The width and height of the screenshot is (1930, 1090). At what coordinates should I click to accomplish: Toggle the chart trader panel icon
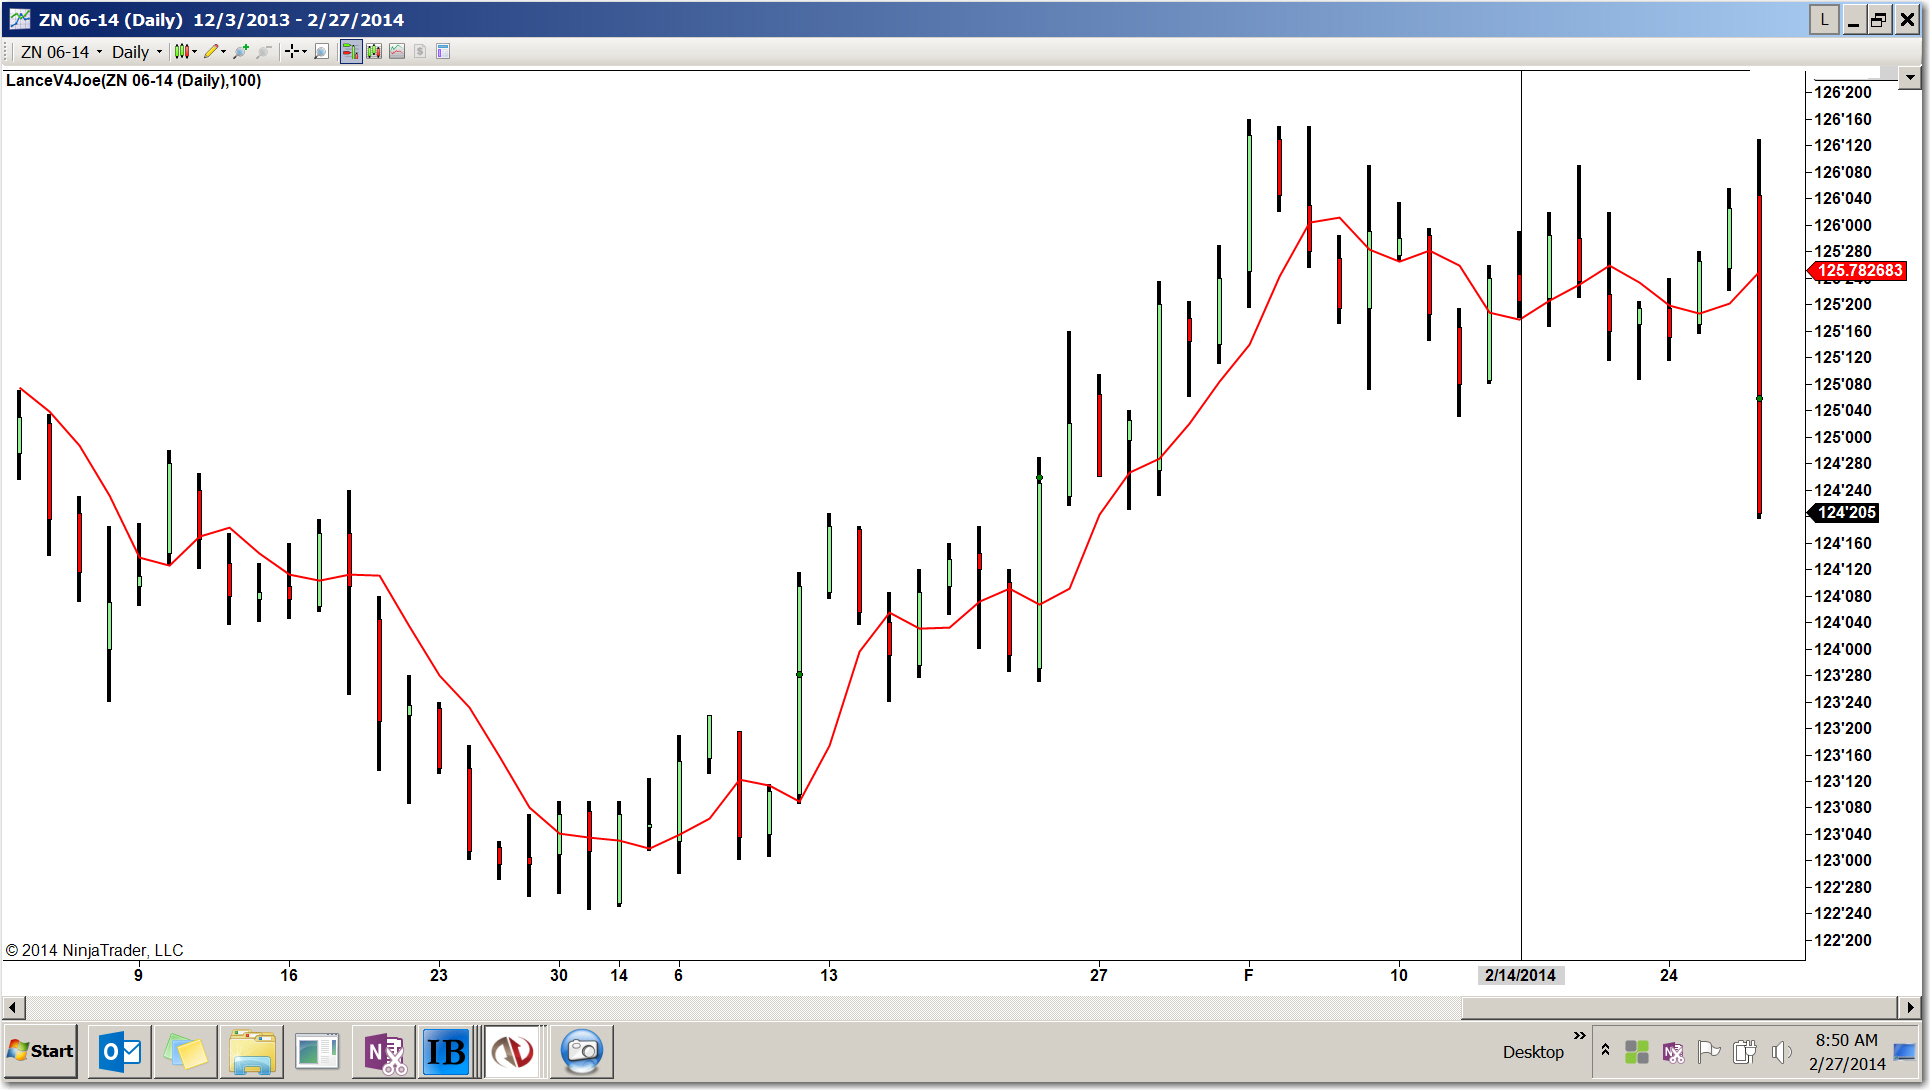(350, 51)
